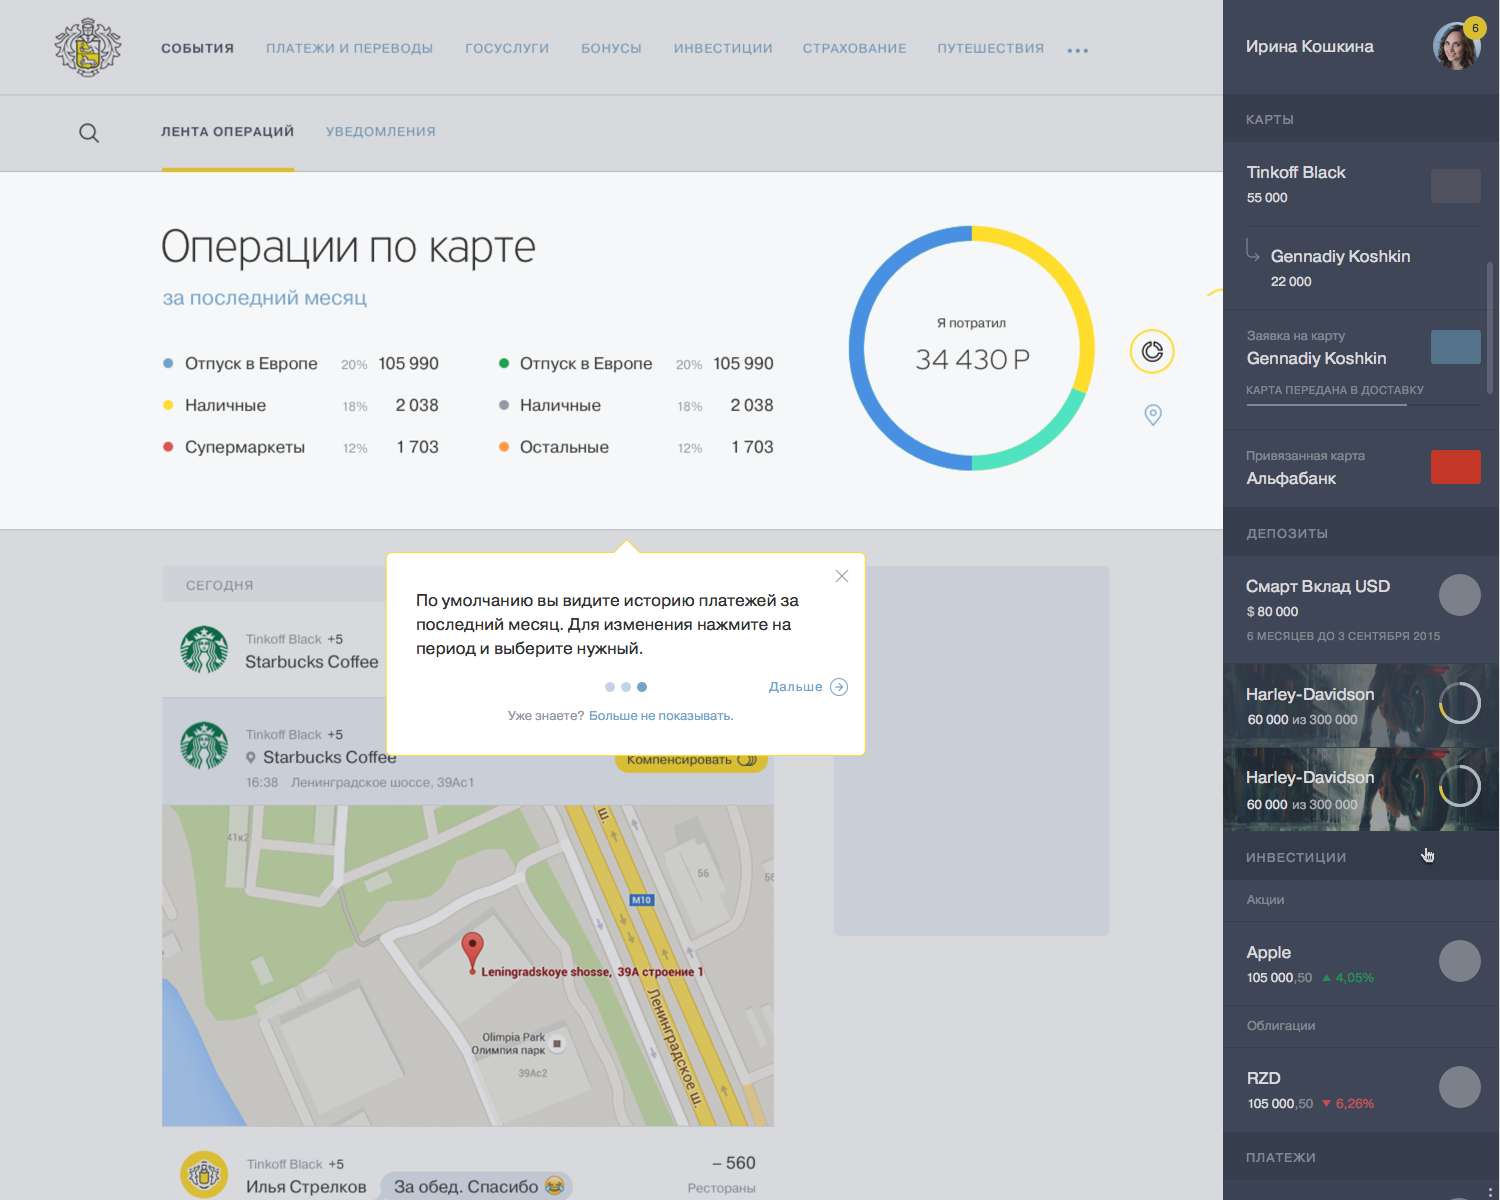Click upper Harley-Davidson goal progress ring
This screenshot has height=1200, width=1500.
[x=1459, y=703]
